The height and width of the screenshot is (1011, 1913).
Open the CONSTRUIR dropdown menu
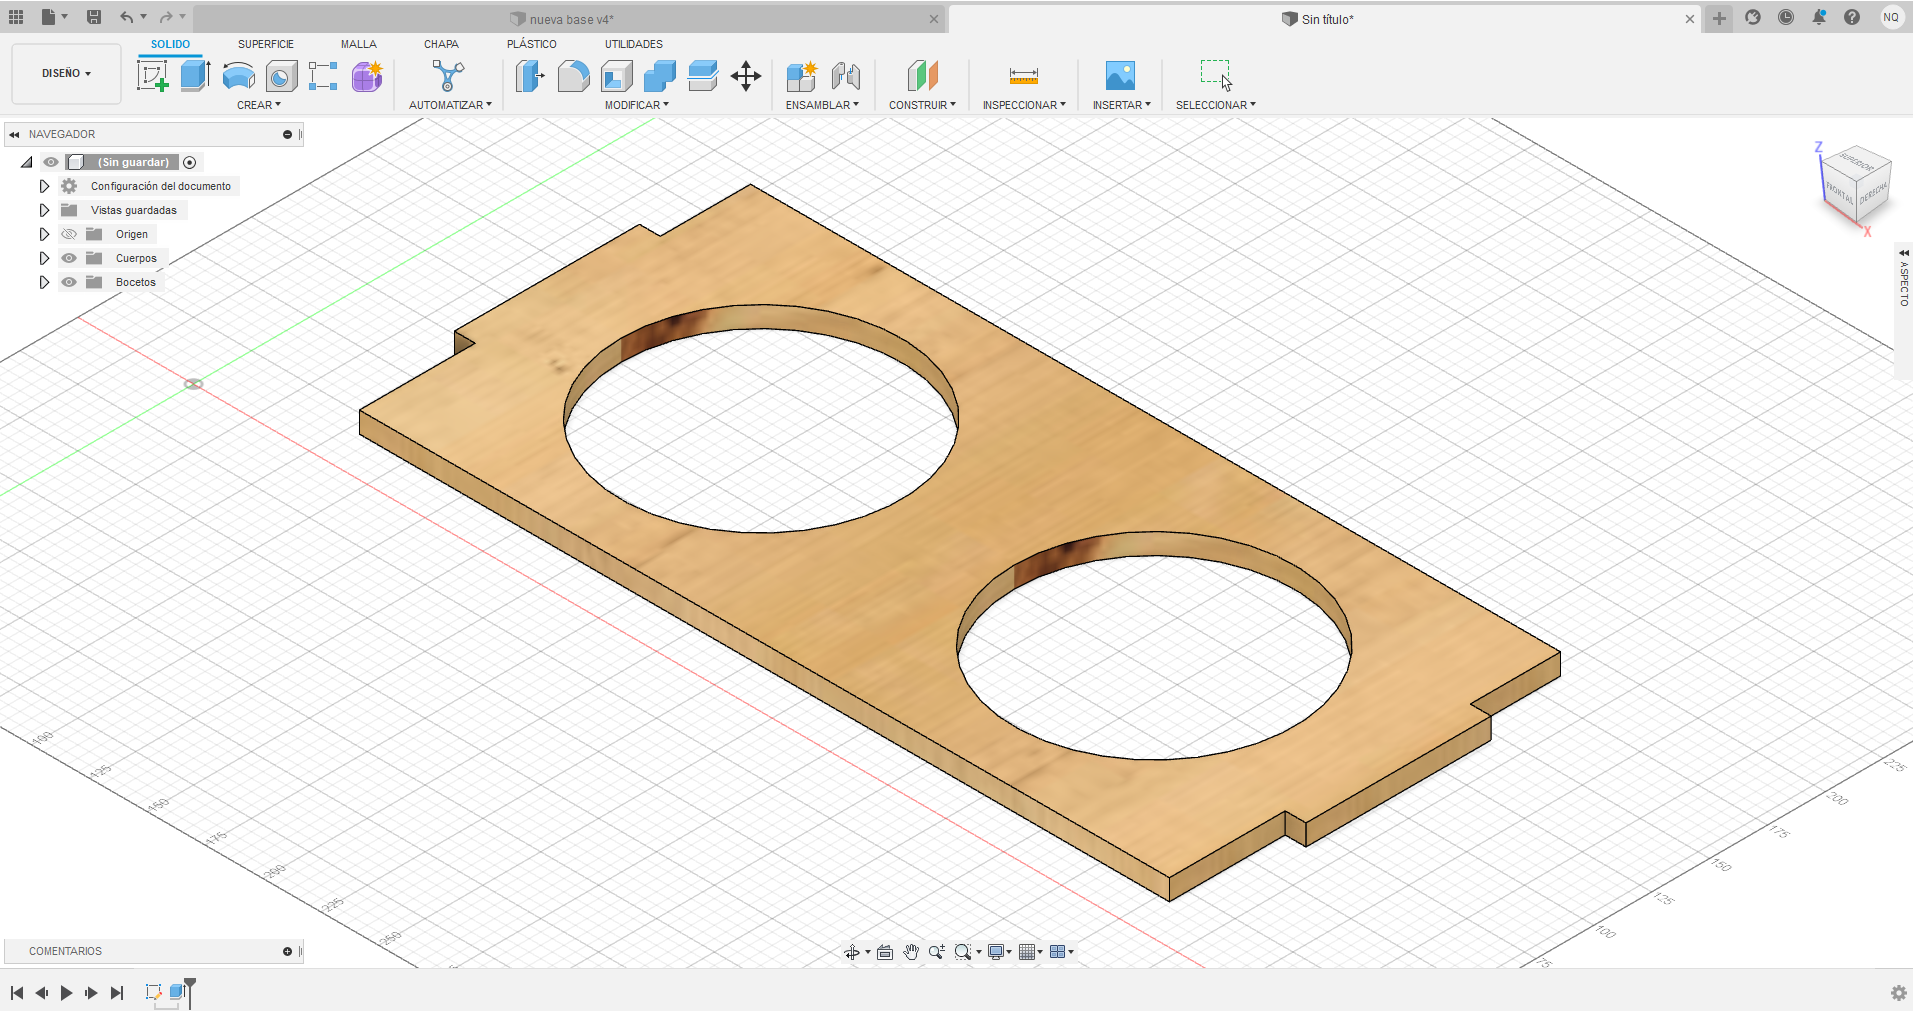pyautogui.click(x=922, y=105)
